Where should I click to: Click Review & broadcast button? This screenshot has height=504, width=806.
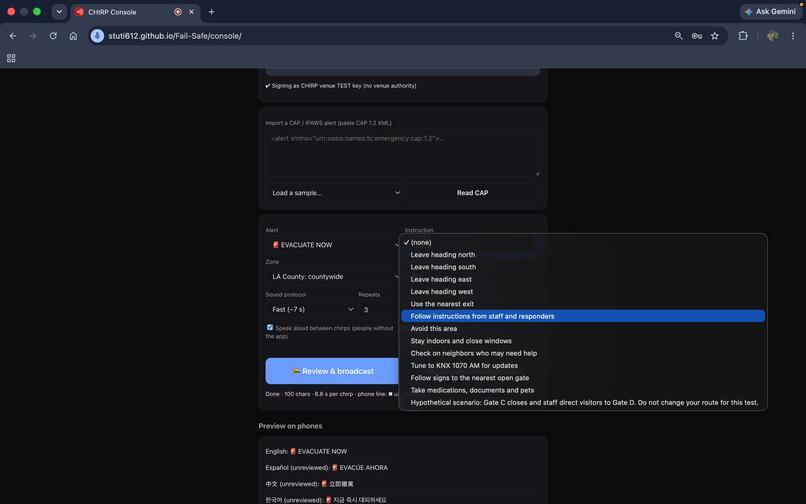click(333, 371)
